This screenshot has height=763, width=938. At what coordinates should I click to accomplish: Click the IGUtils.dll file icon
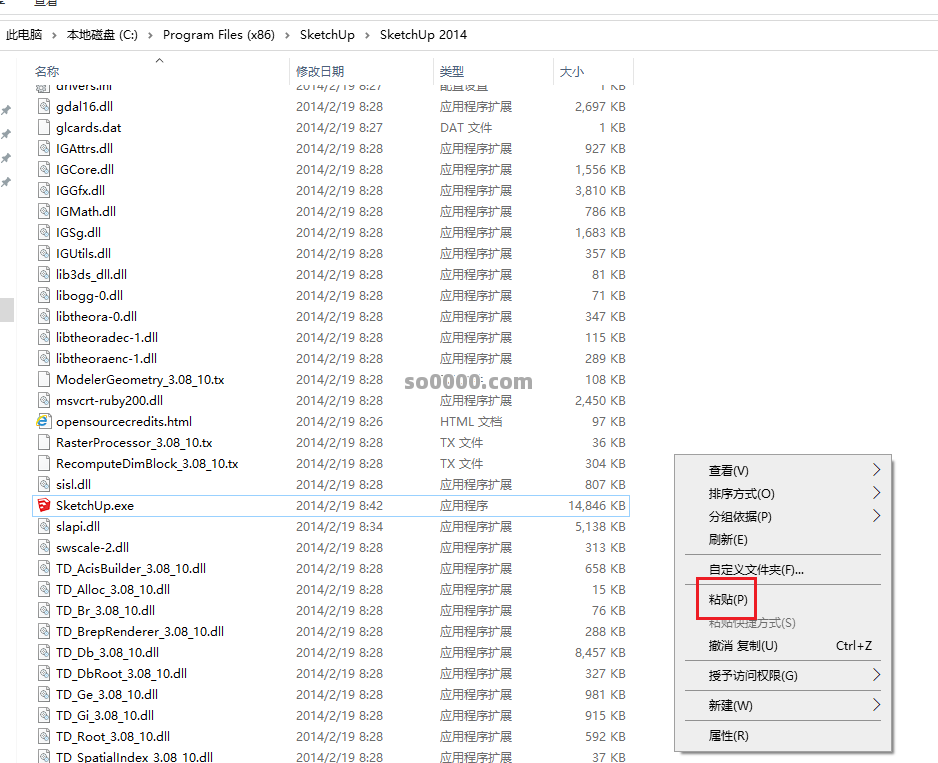tap(44, 253)
